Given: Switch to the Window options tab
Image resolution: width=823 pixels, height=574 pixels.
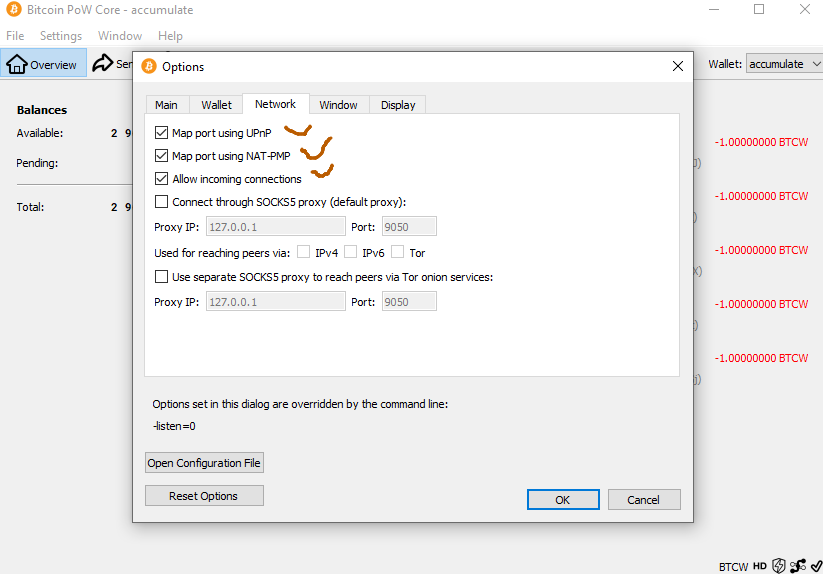Looking at the screenshot, I should coord(339,105).
